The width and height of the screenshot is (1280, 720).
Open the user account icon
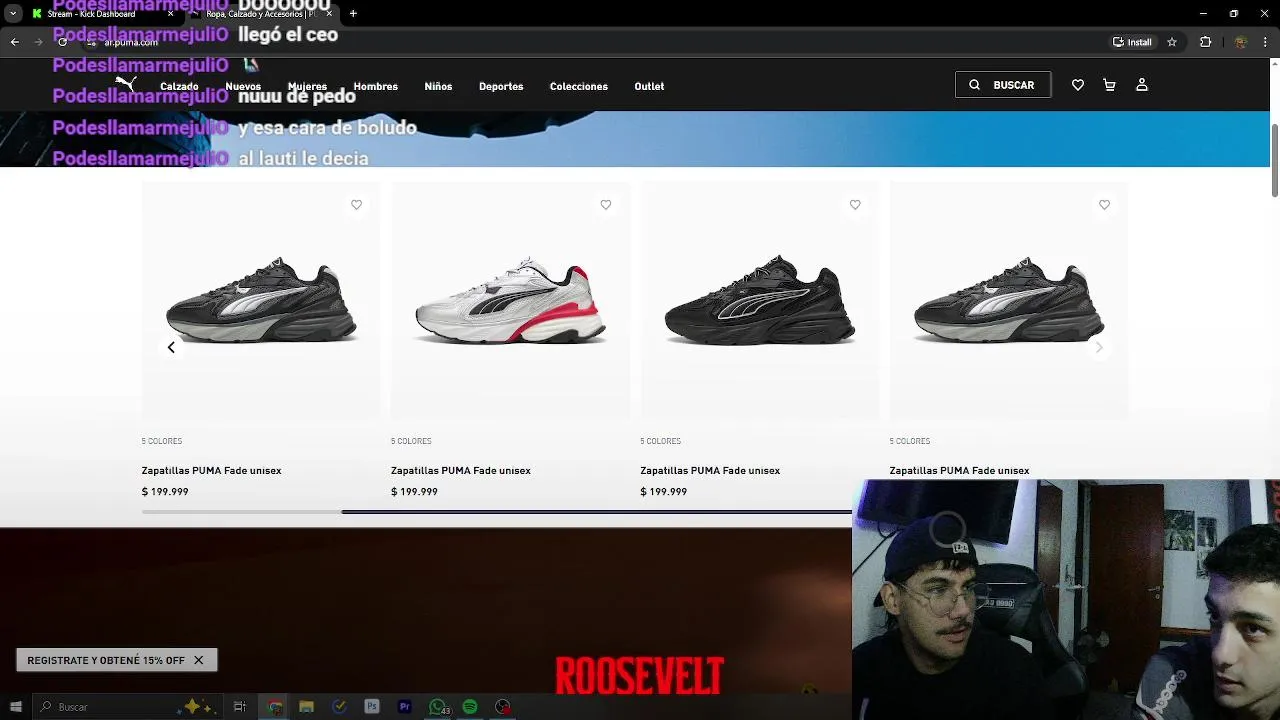click(x=1142, y=85)
